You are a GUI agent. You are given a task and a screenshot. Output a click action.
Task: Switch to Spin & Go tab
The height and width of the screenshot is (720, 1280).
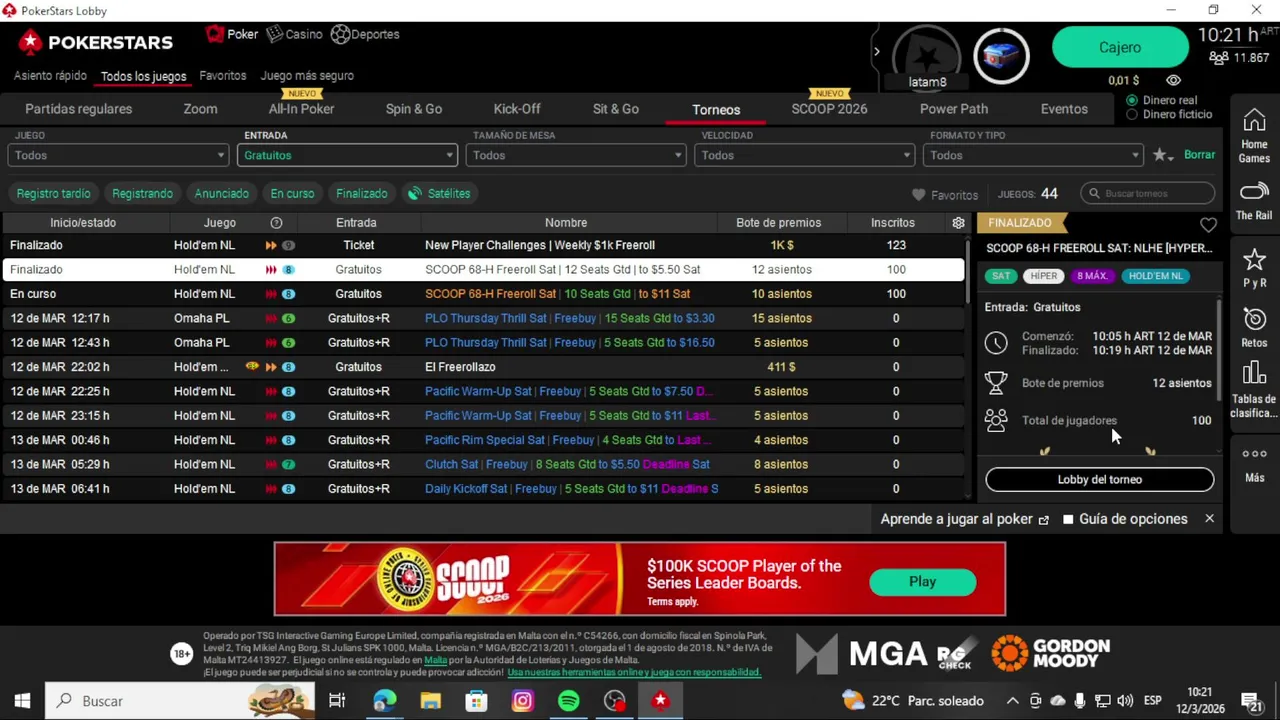pyautogui.click(x=414, y=109)
